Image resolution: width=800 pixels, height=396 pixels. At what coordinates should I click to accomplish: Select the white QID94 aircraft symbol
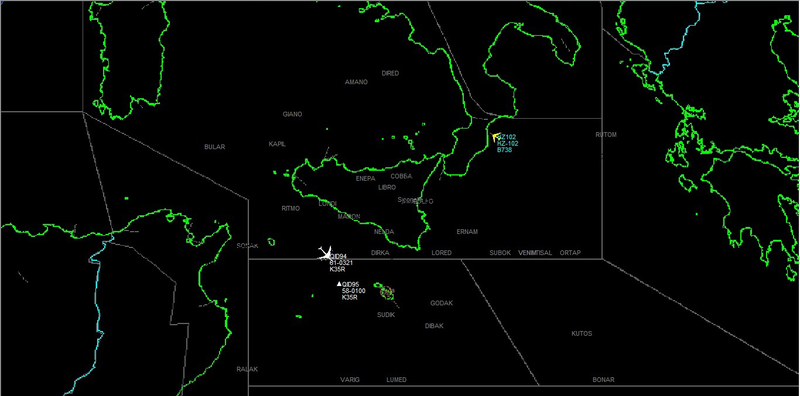pyautogui.click(x=324, y=253)
